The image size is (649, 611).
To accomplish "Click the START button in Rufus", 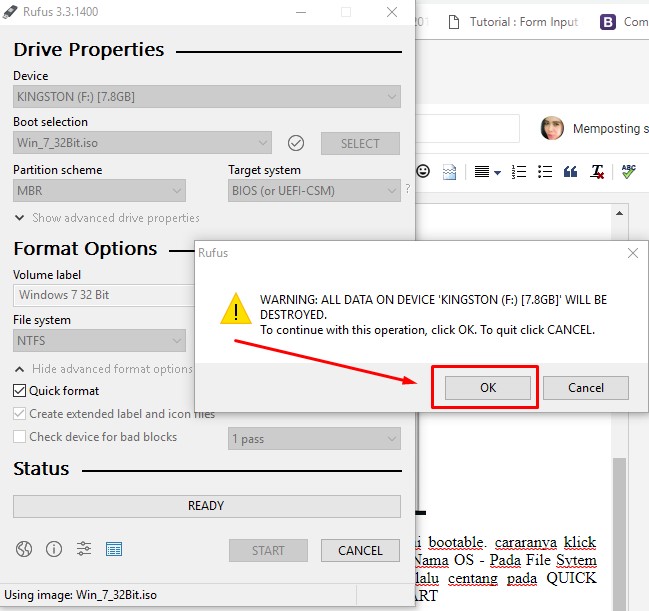I will [268, 550].
